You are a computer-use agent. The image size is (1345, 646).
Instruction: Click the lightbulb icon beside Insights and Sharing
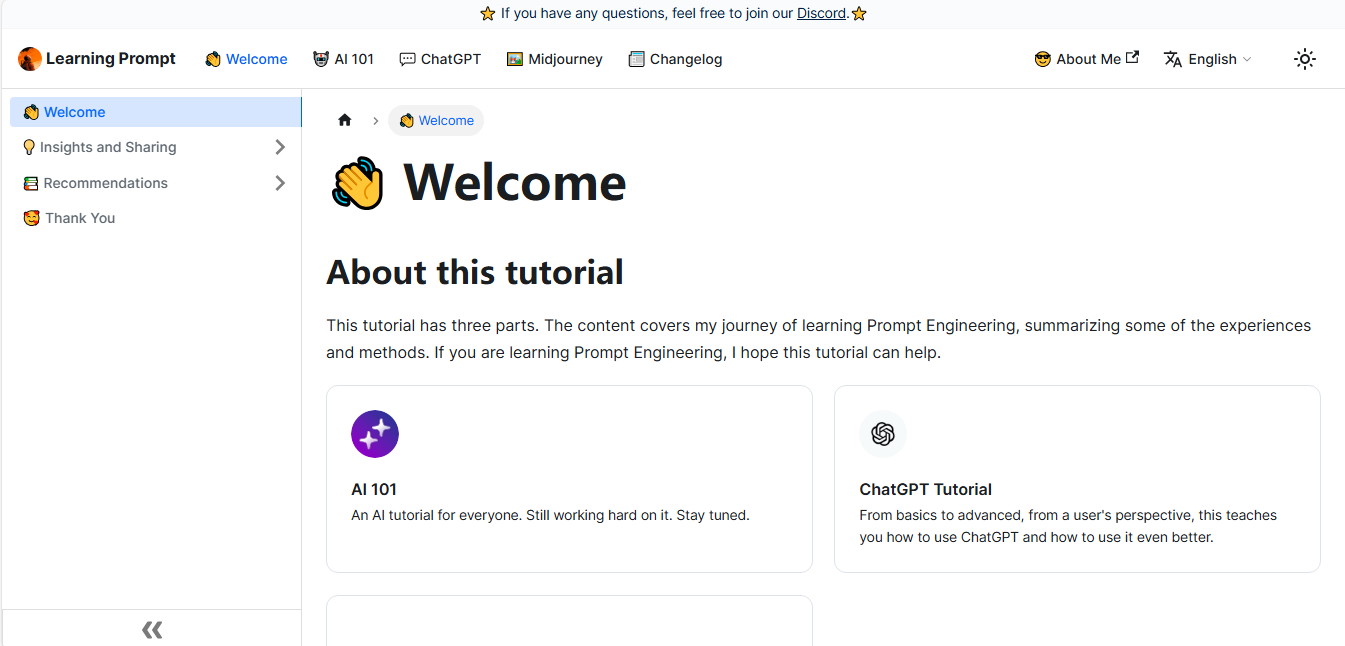tap(29, 148)
